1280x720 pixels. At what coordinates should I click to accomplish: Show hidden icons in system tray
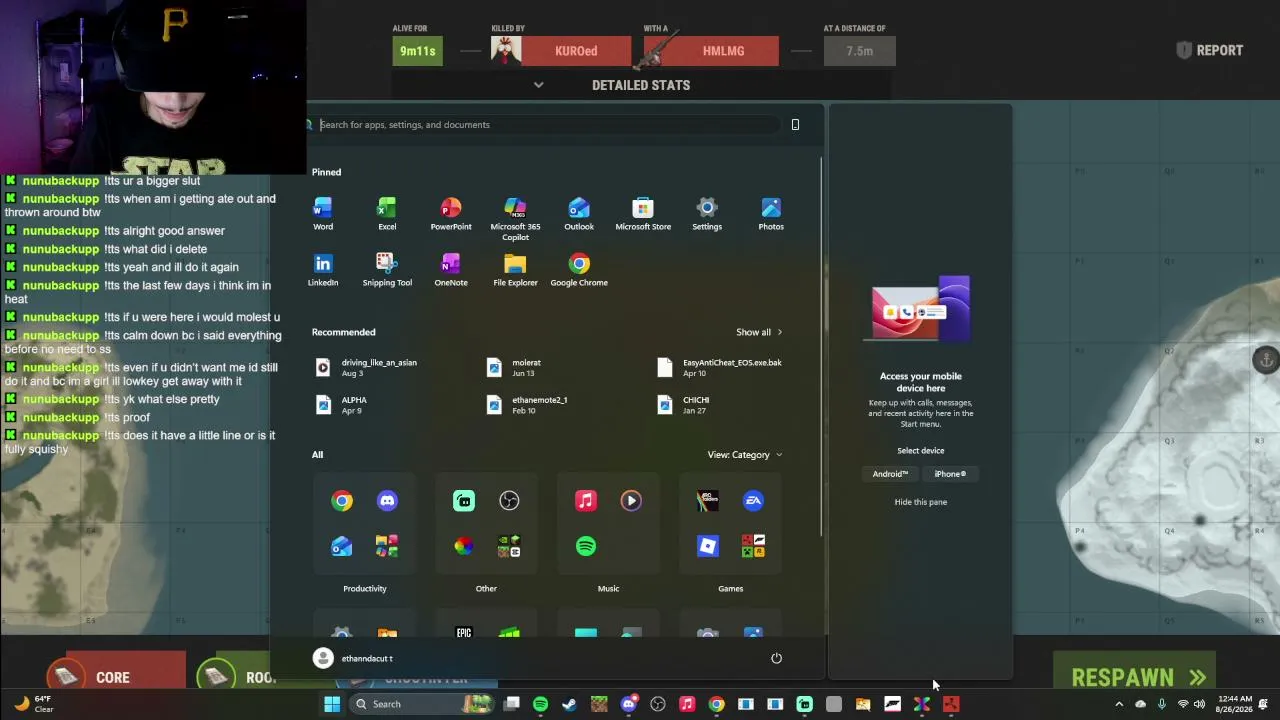[x=1119, y=704]
